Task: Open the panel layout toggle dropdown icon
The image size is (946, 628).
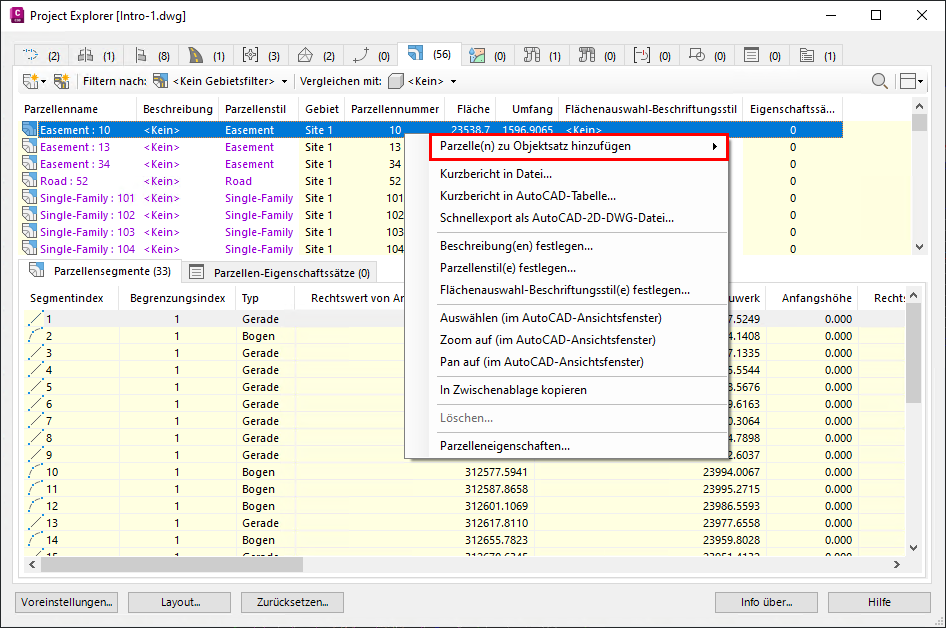Action: point(911,81)
